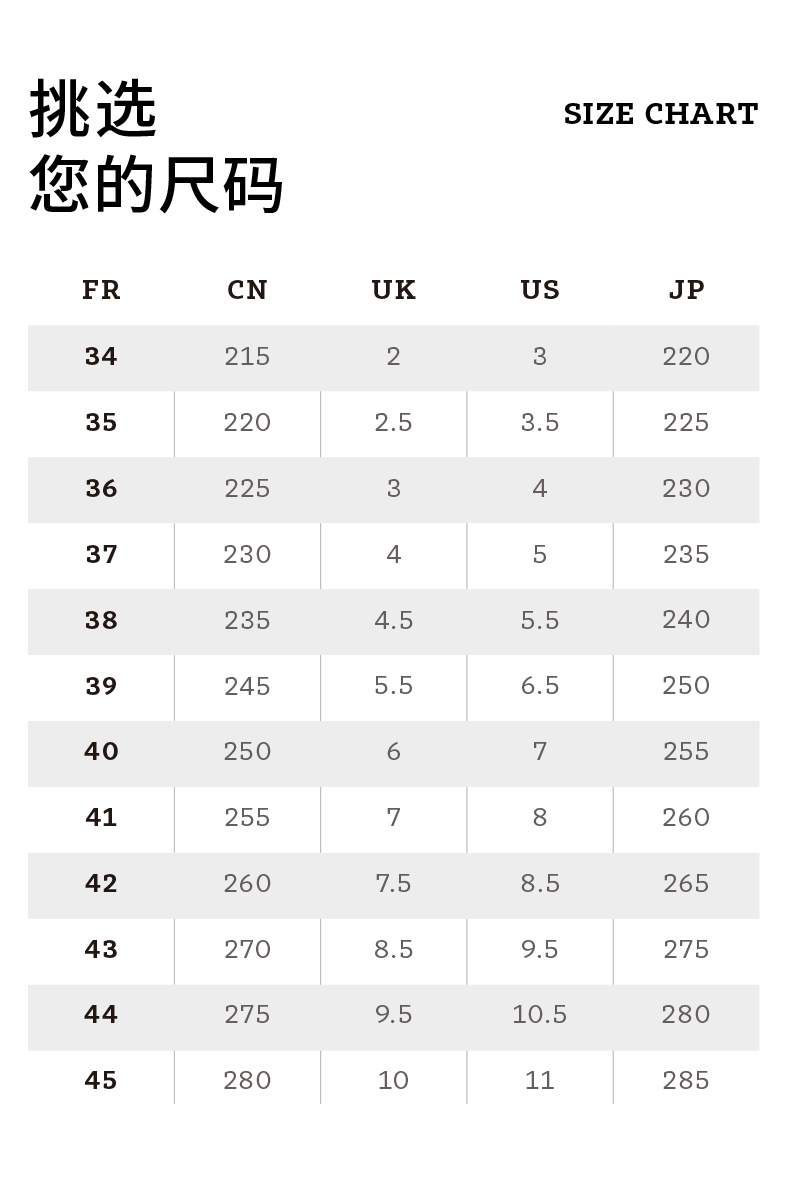The height and width of the screenshot is (1180, 790).
Task: Click CN value 245 in row 39
Action: (x=247, y=687)
